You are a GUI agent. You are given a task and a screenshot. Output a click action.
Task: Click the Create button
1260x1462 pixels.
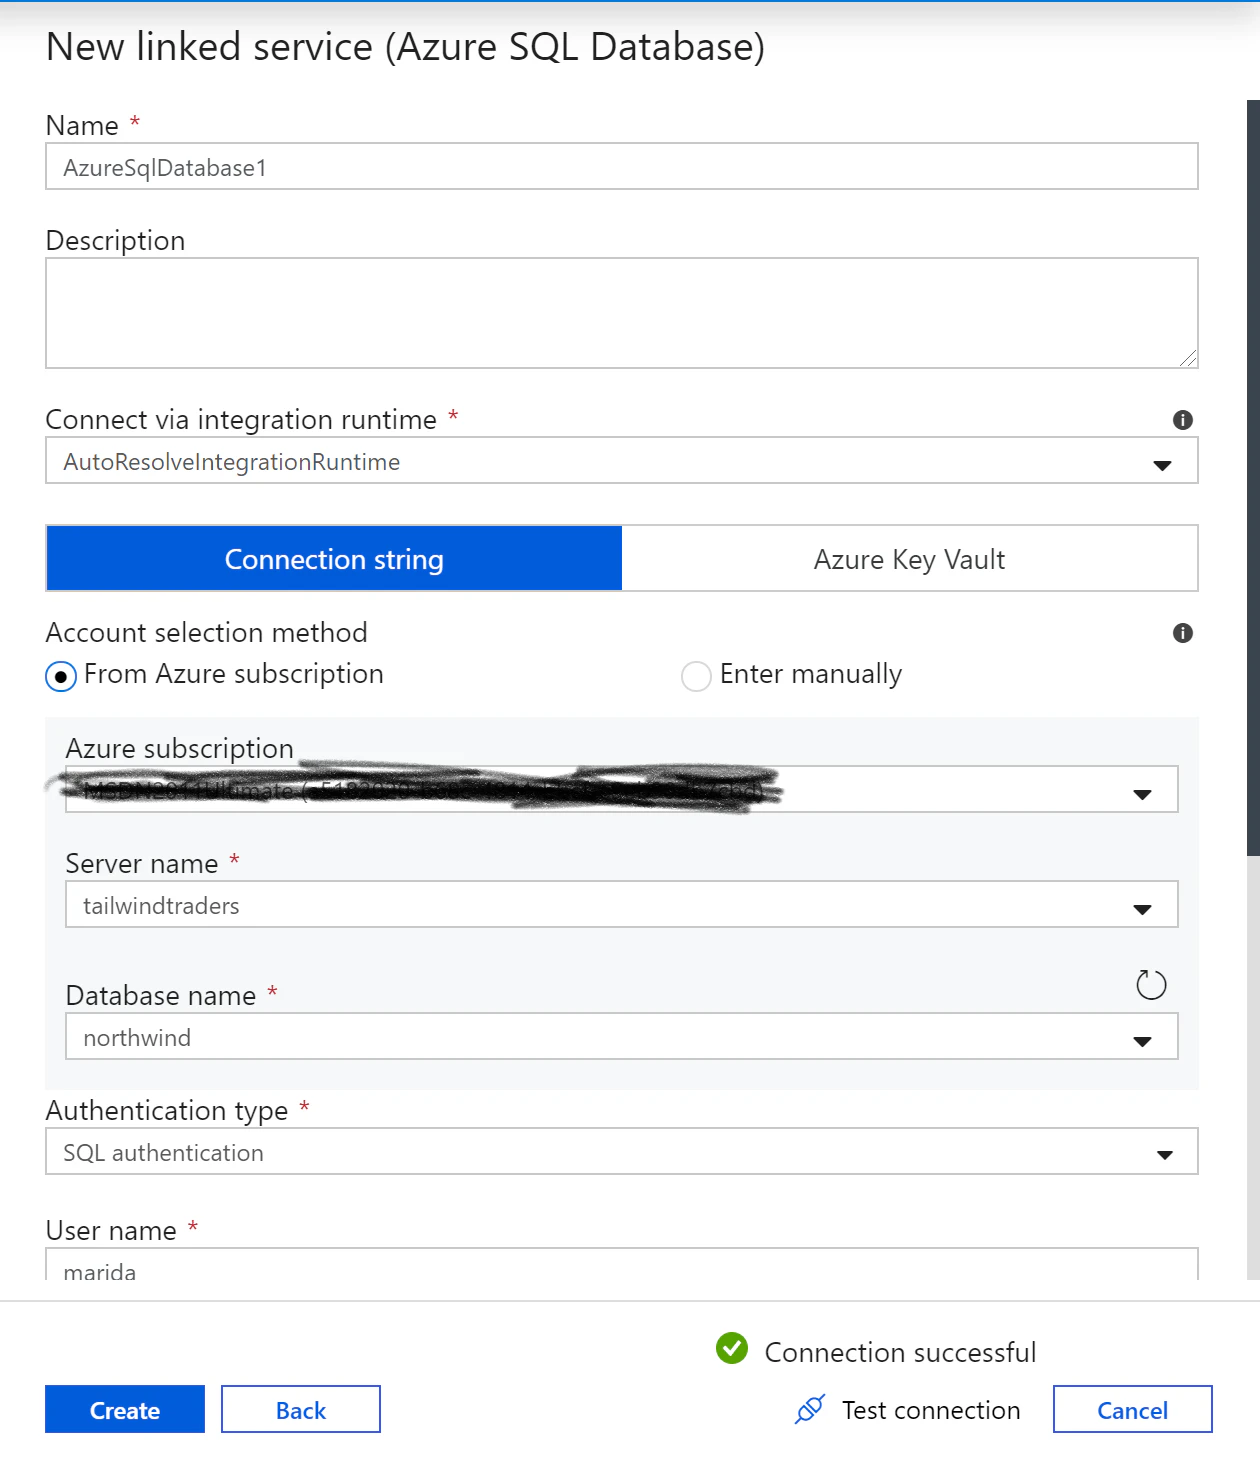pyautogui.click(x=125, y=1409)
